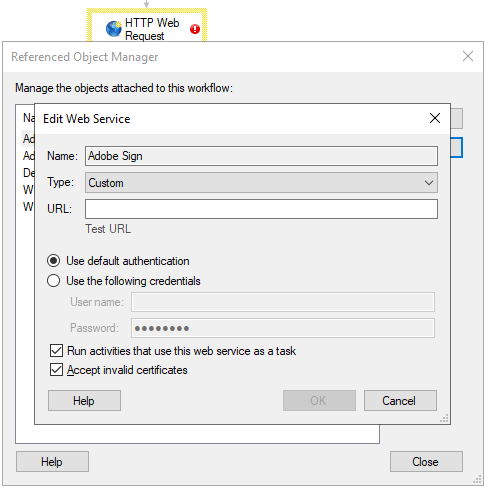The width and height of the screenshot is (493, 498).
Task: Select Use the following credentials option
Action: [54, 281]
